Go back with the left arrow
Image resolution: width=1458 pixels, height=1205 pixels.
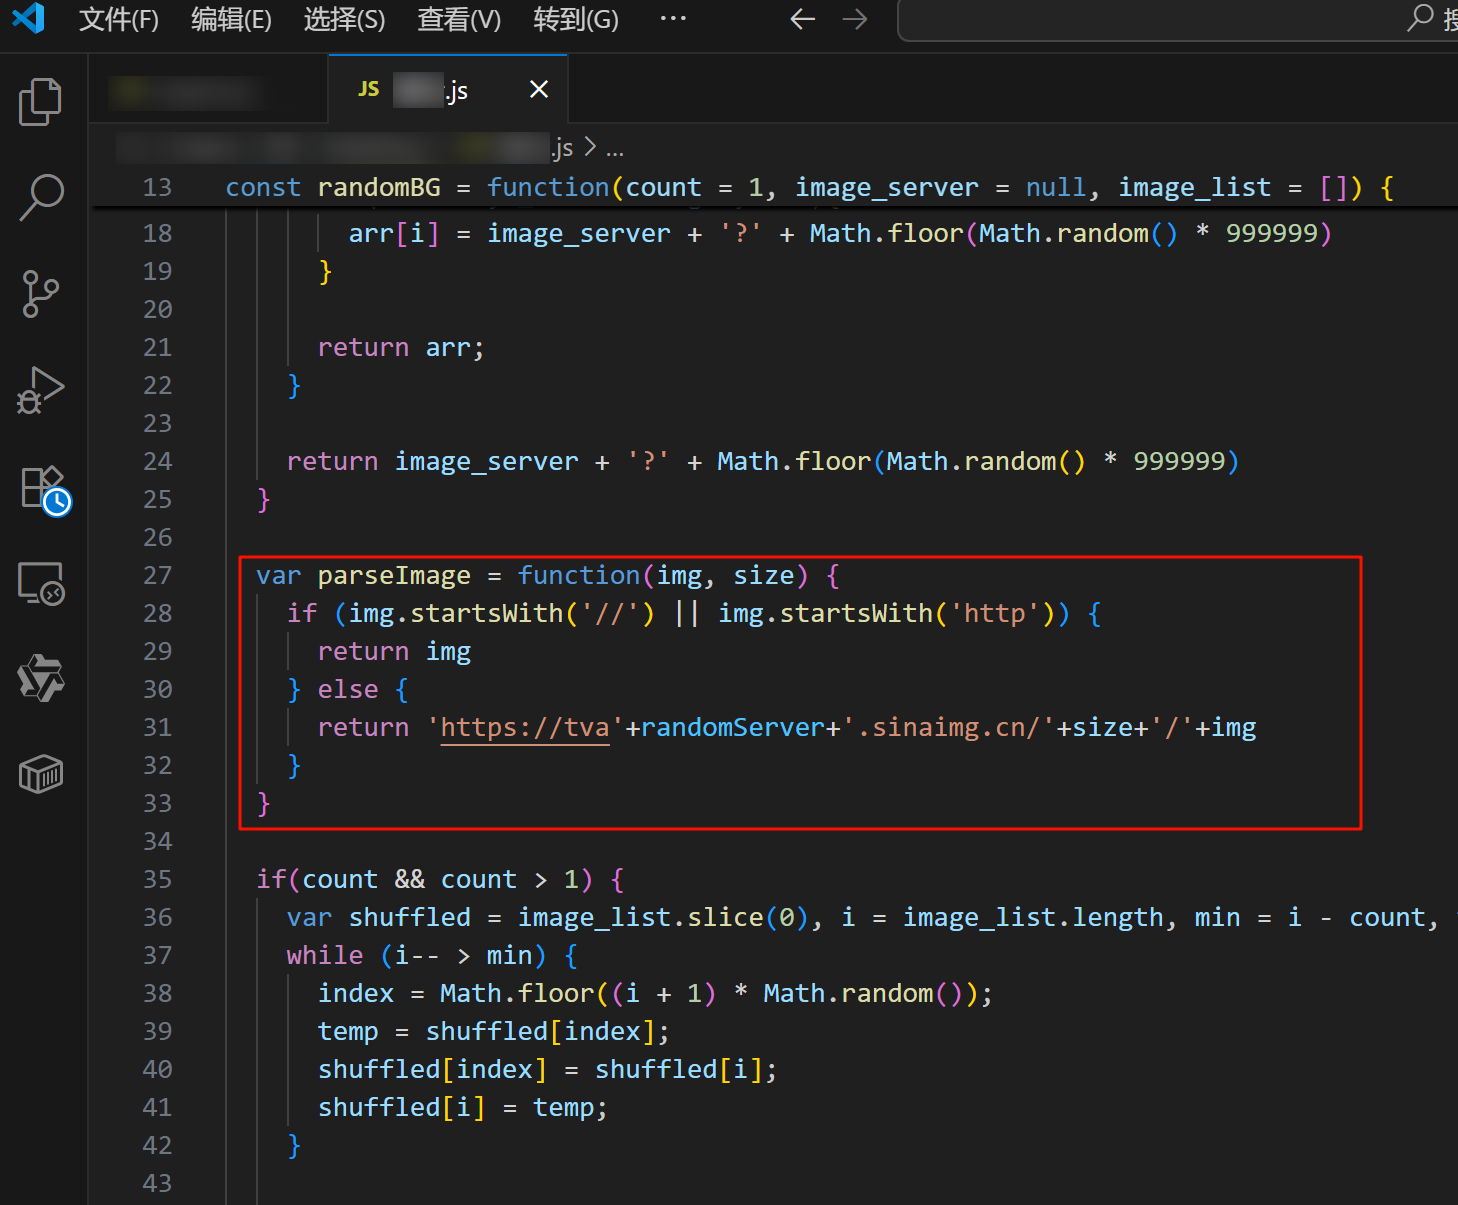(x=803, y=19)
